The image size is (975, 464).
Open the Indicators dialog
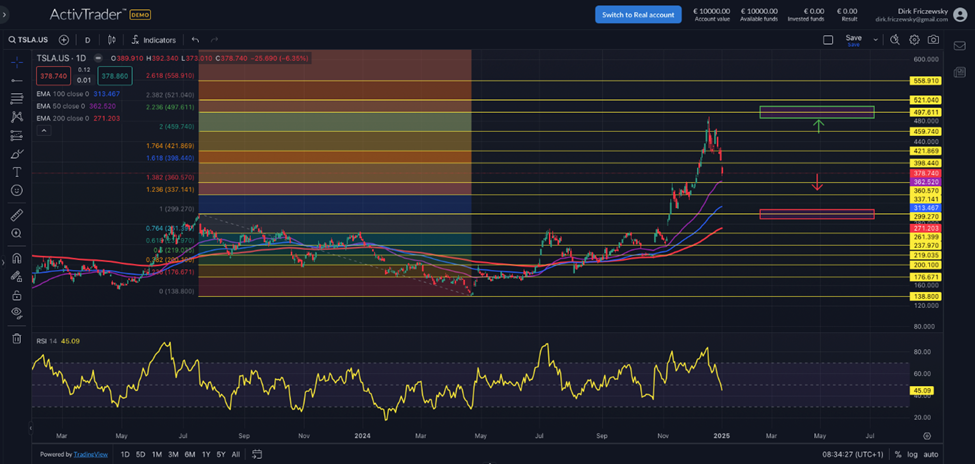153,40
